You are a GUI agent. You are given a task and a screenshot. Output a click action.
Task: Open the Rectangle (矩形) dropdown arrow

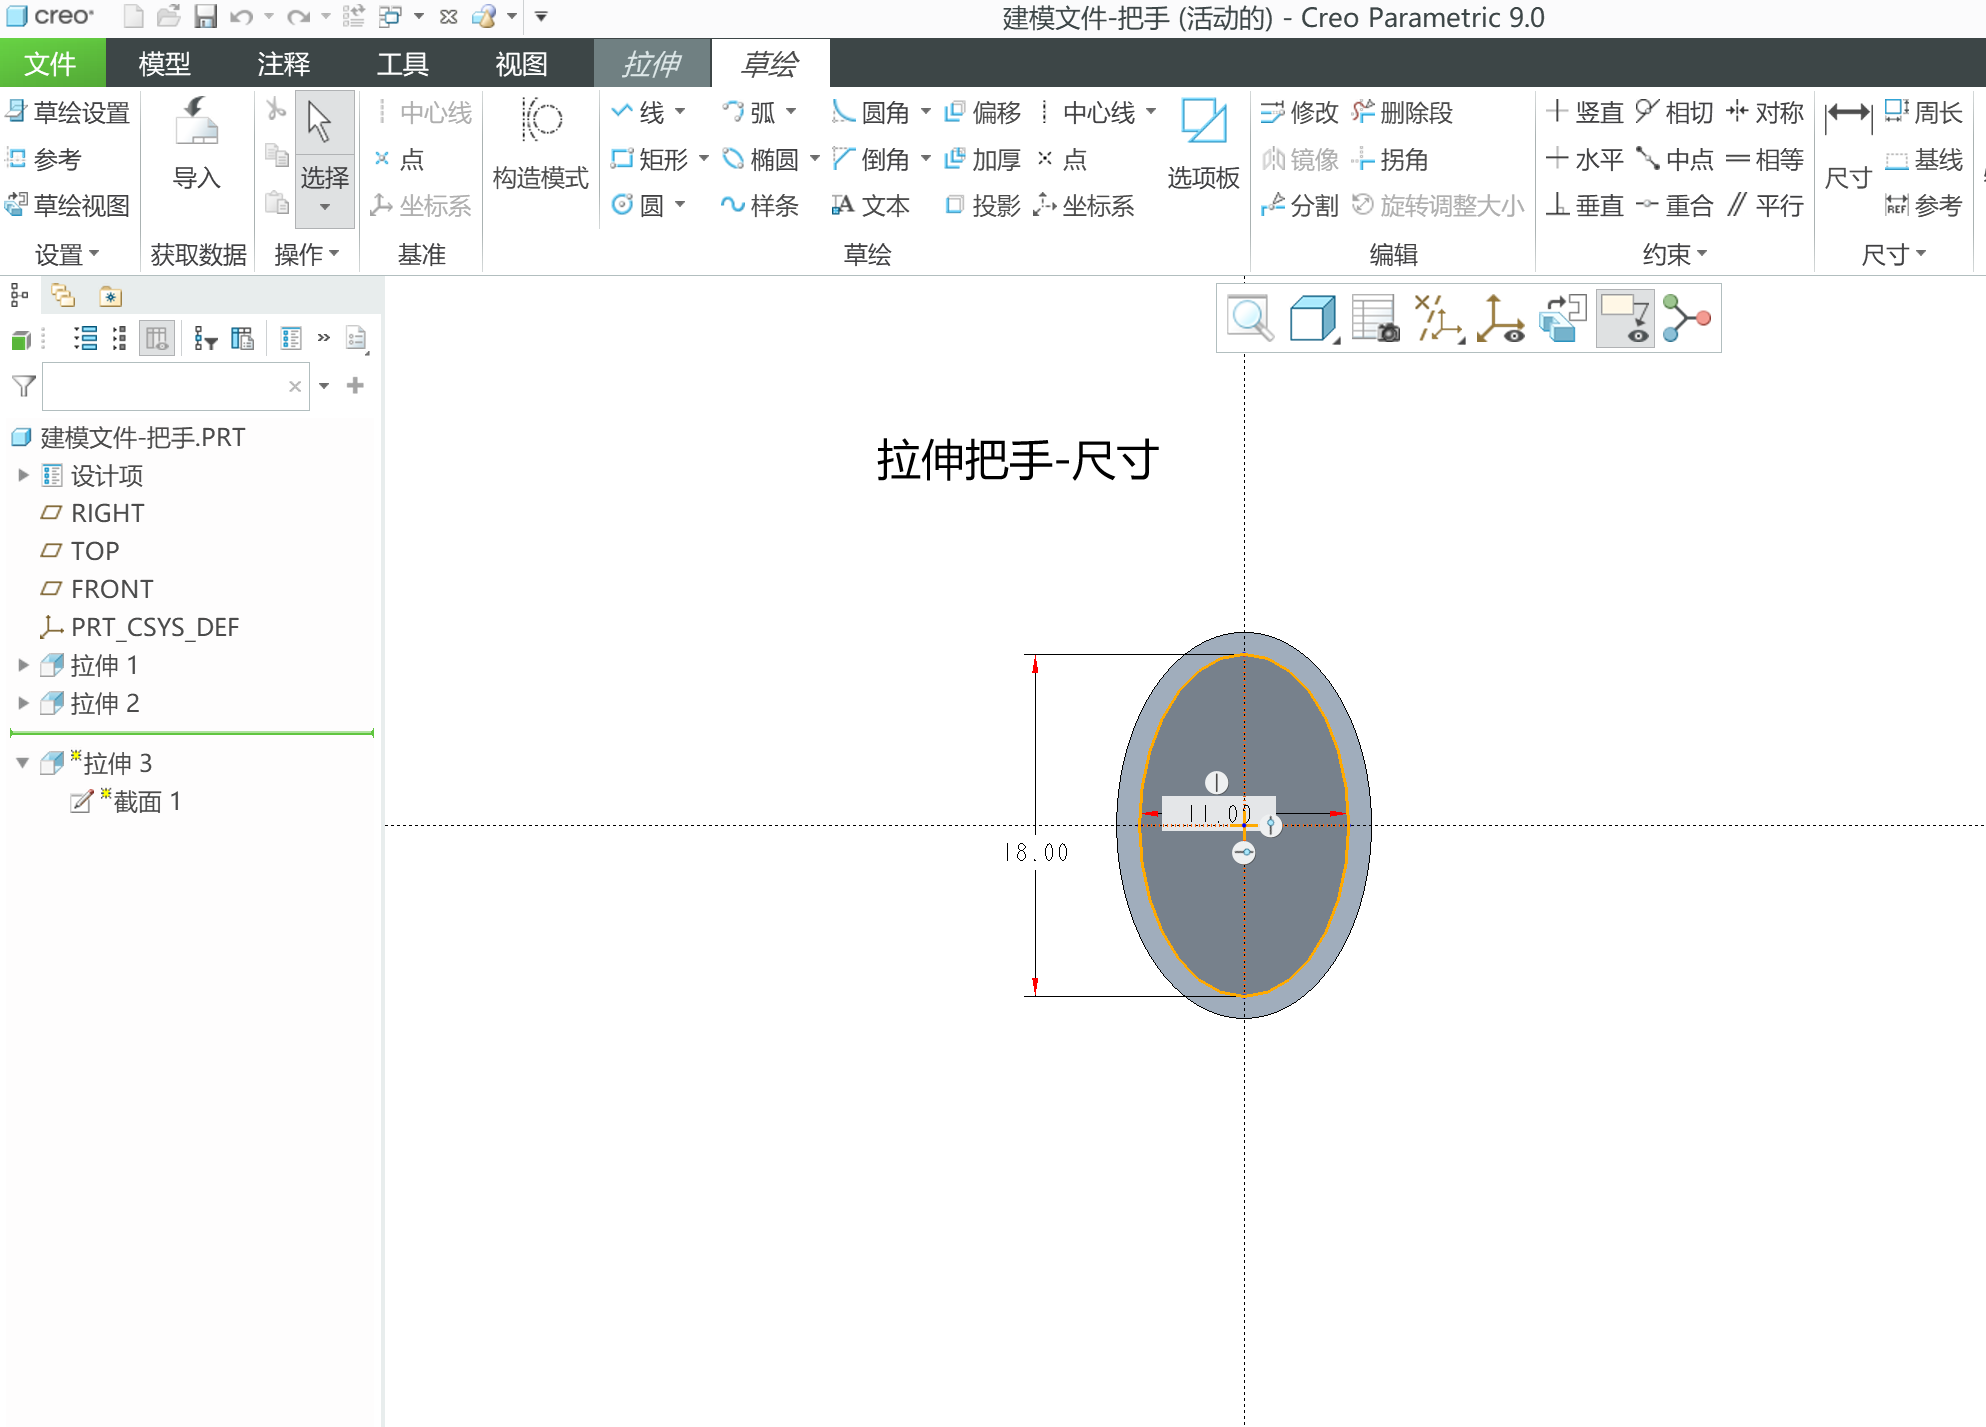coord(704,159)
